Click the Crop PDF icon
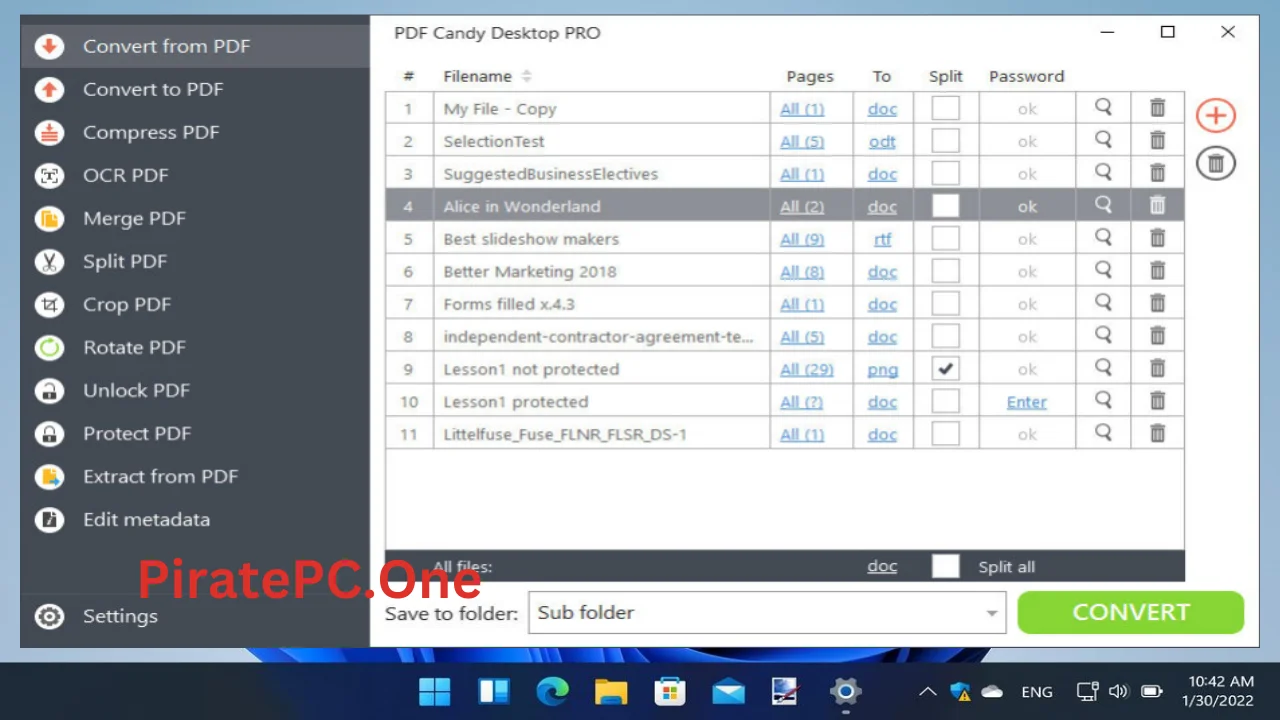The image size is (1280, 720). click(49, 304)
